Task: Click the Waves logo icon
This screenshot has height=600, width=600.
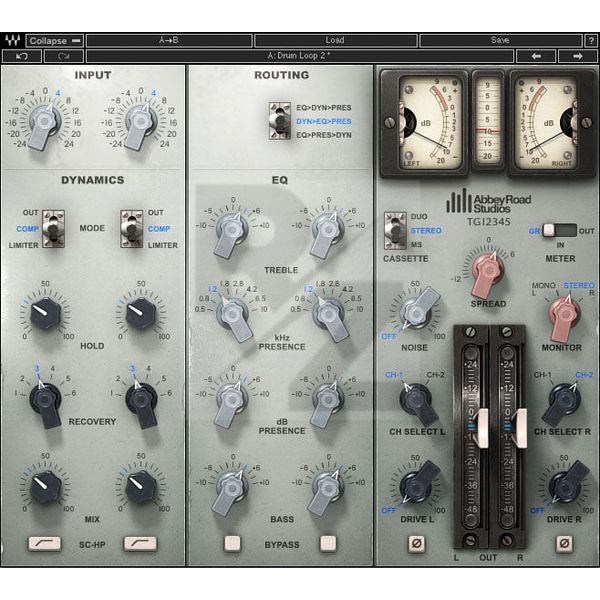Action: click(x=12, y=40)
